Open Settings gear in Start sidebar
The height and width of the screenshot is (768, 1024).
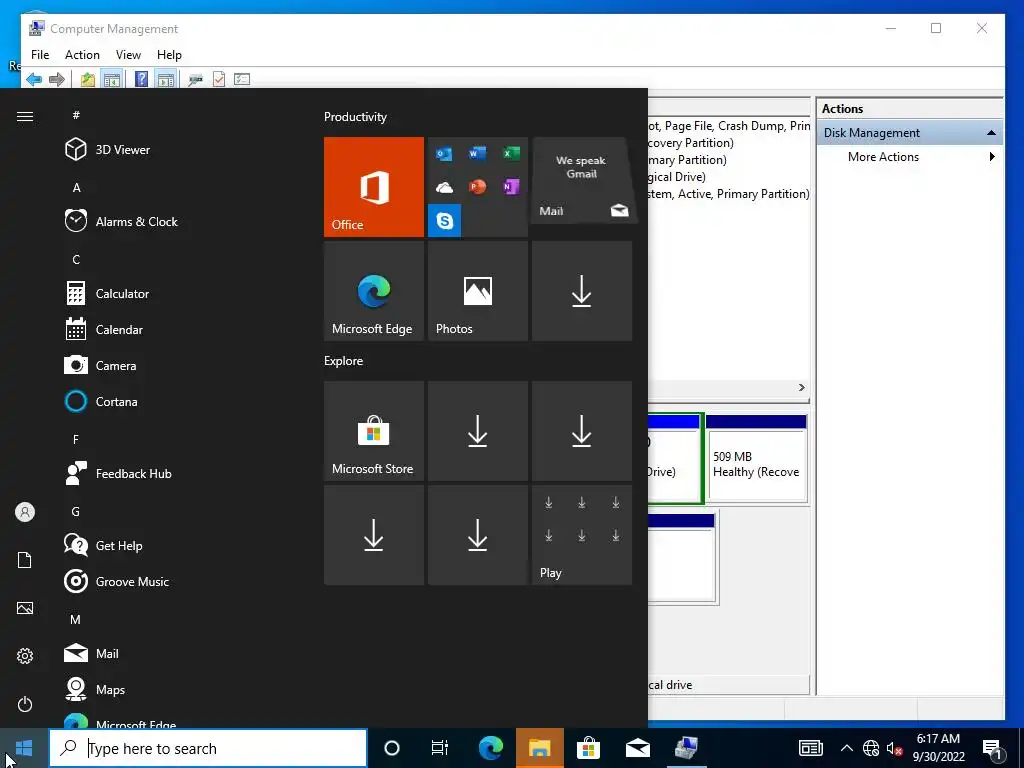click(x=25, y=656)
